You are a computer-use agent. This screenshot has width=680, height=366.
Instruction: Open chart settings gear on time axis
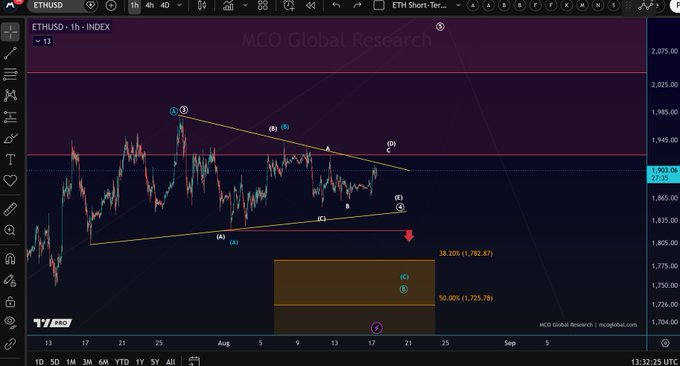(x=665, y=343)
